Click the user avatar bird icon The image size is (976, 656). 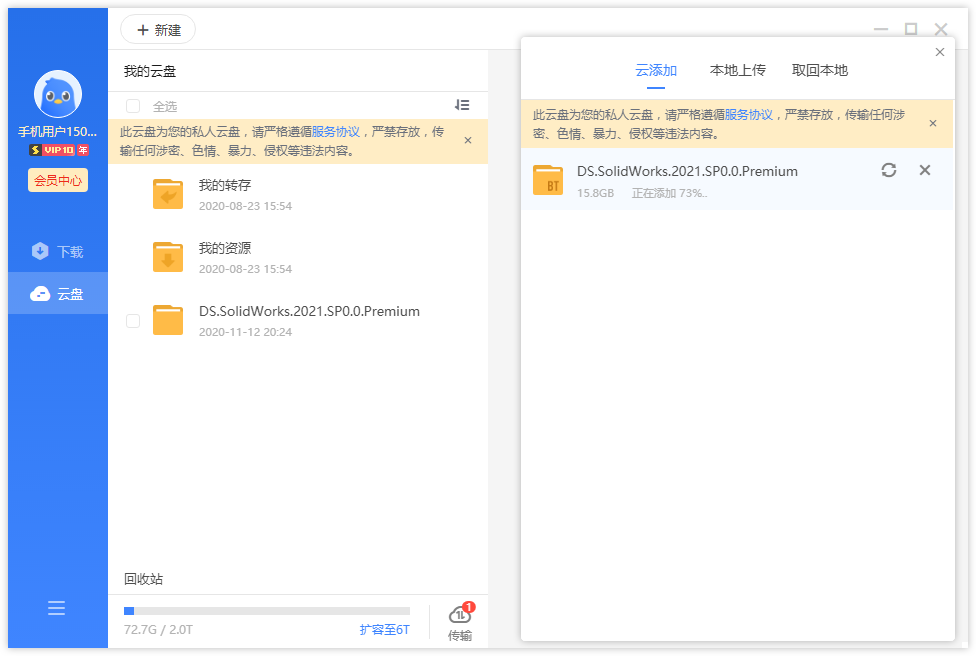[57, 94]
